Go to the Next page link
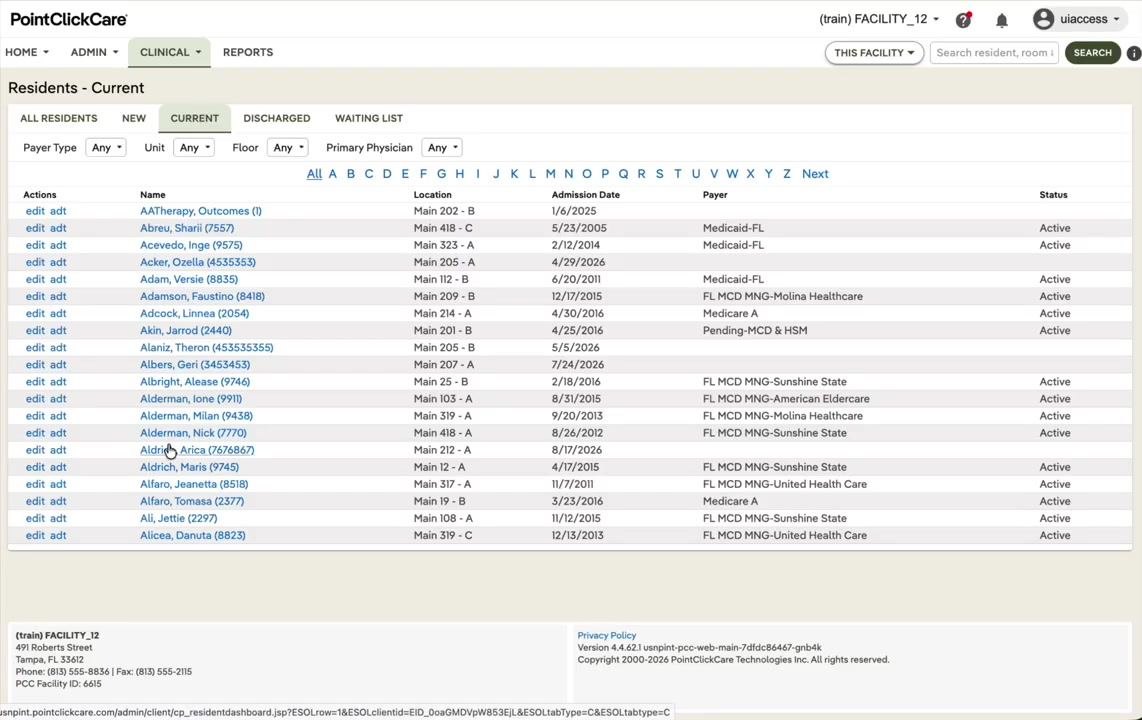Screen dimensions: 1142x720 click(815, 174)
